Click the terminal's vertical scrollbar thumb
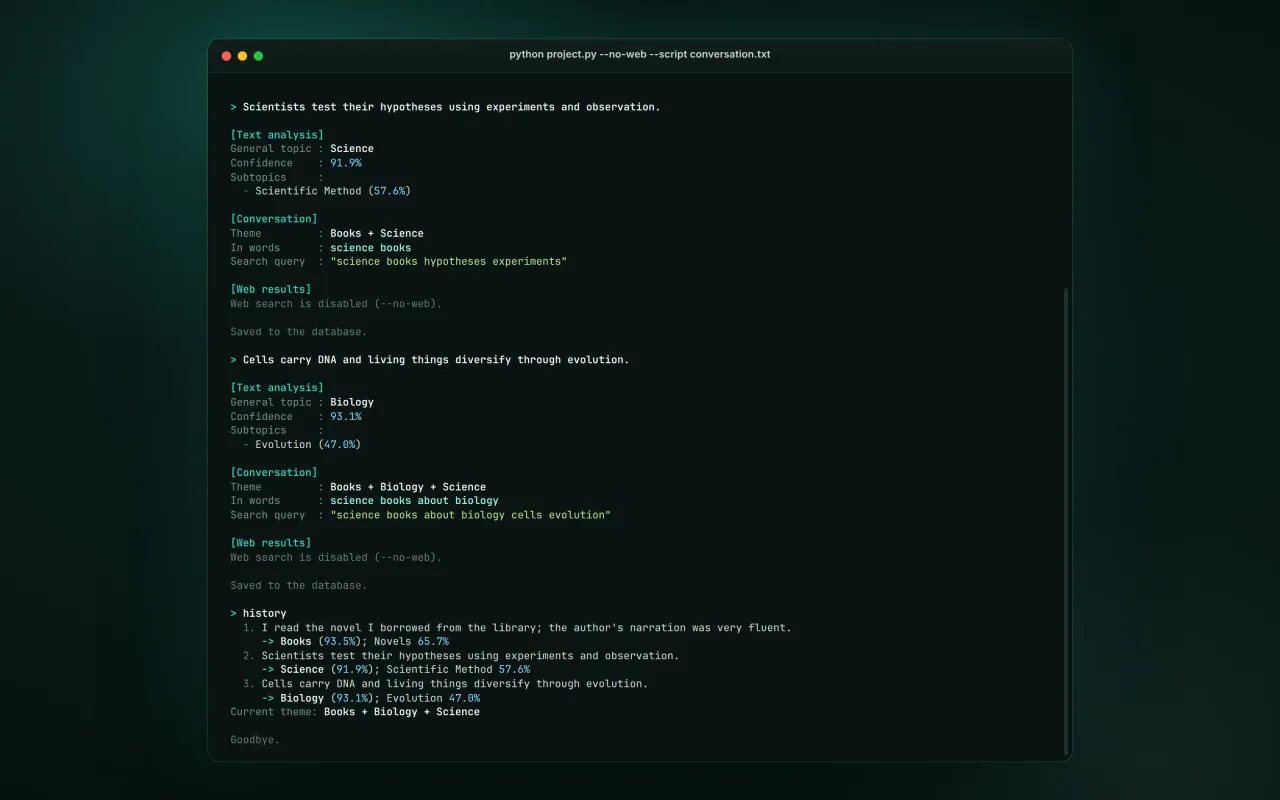The width and height of the screenshot is (1280, 800). tap(1066, 521)
